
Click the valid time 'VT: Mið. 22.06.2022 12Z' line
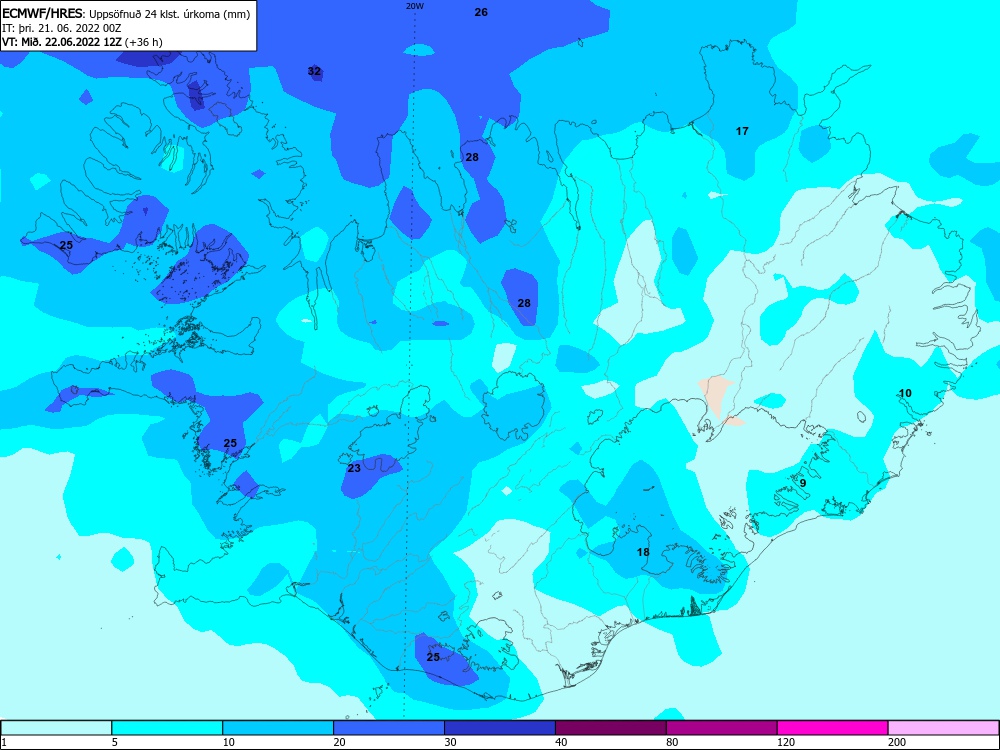coord(62,42)
